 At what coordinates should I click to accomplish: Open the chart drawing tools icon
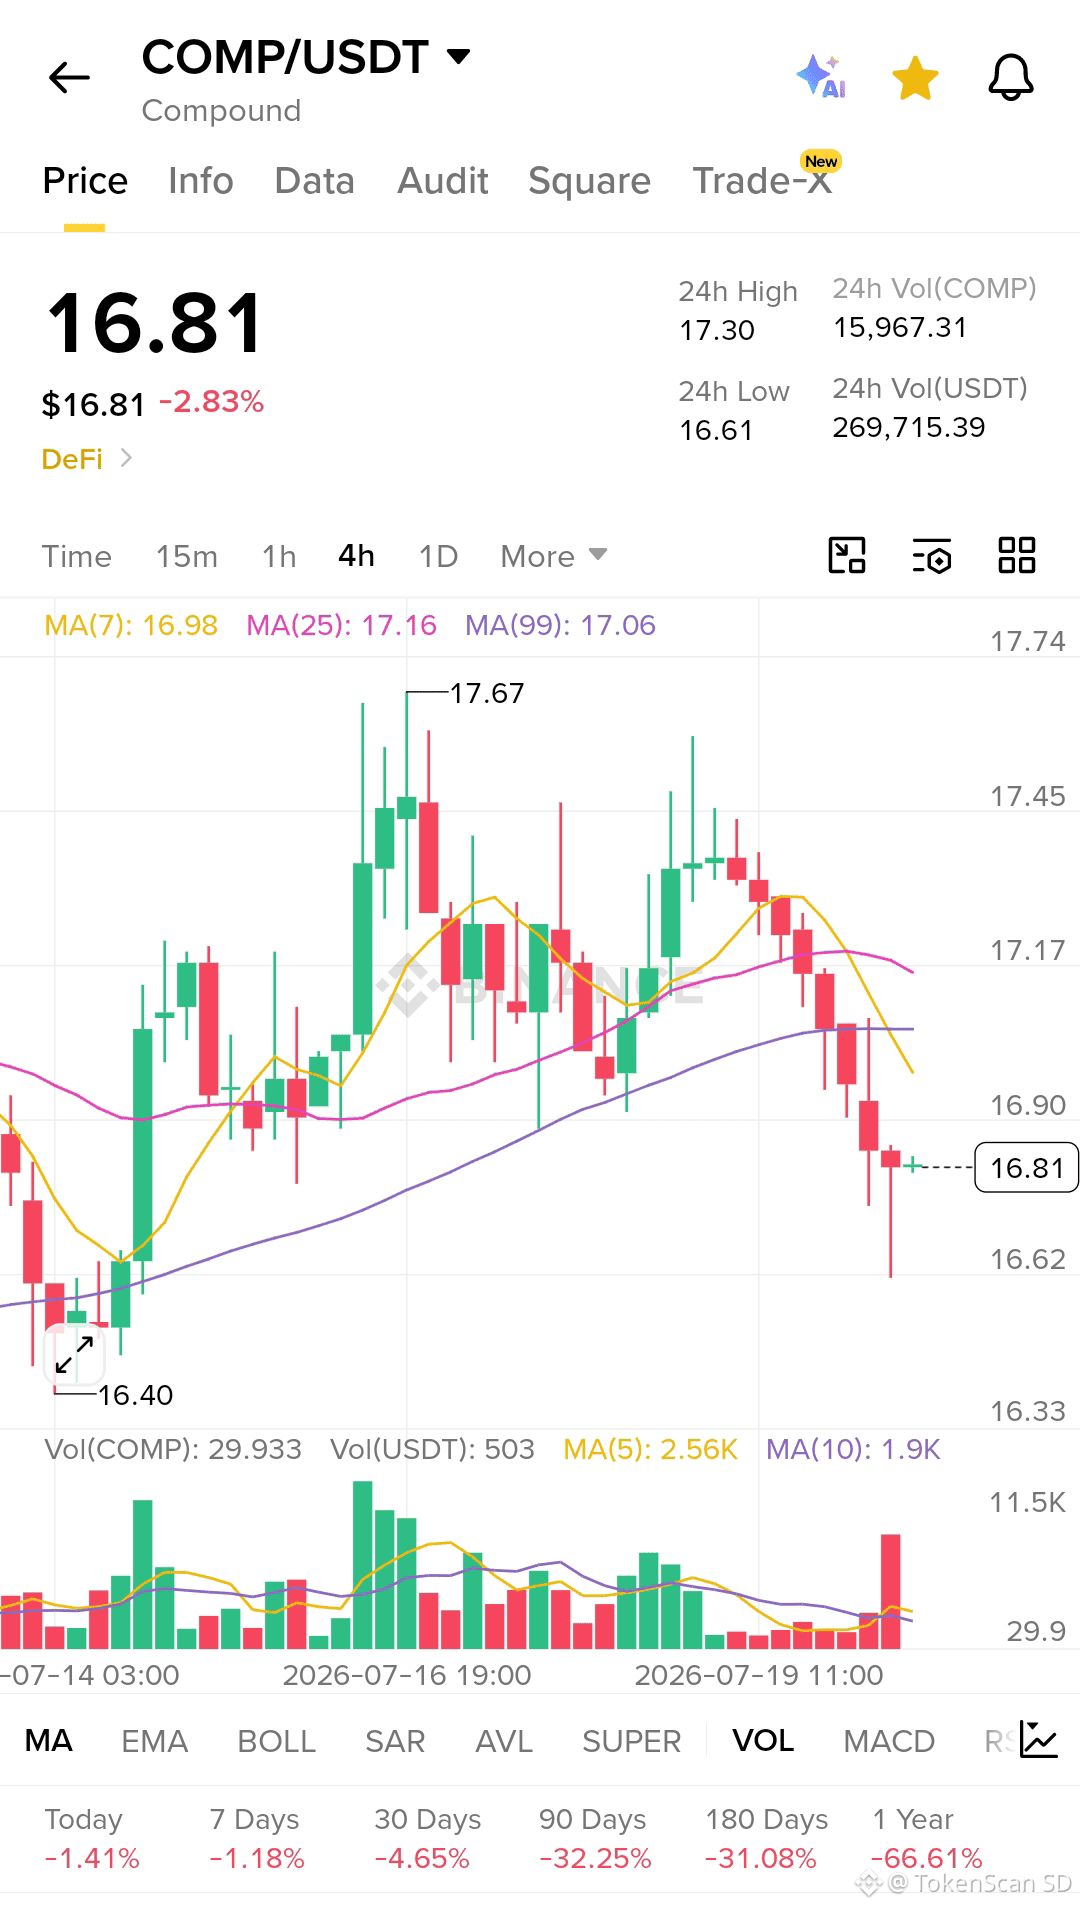coord(847,555)
